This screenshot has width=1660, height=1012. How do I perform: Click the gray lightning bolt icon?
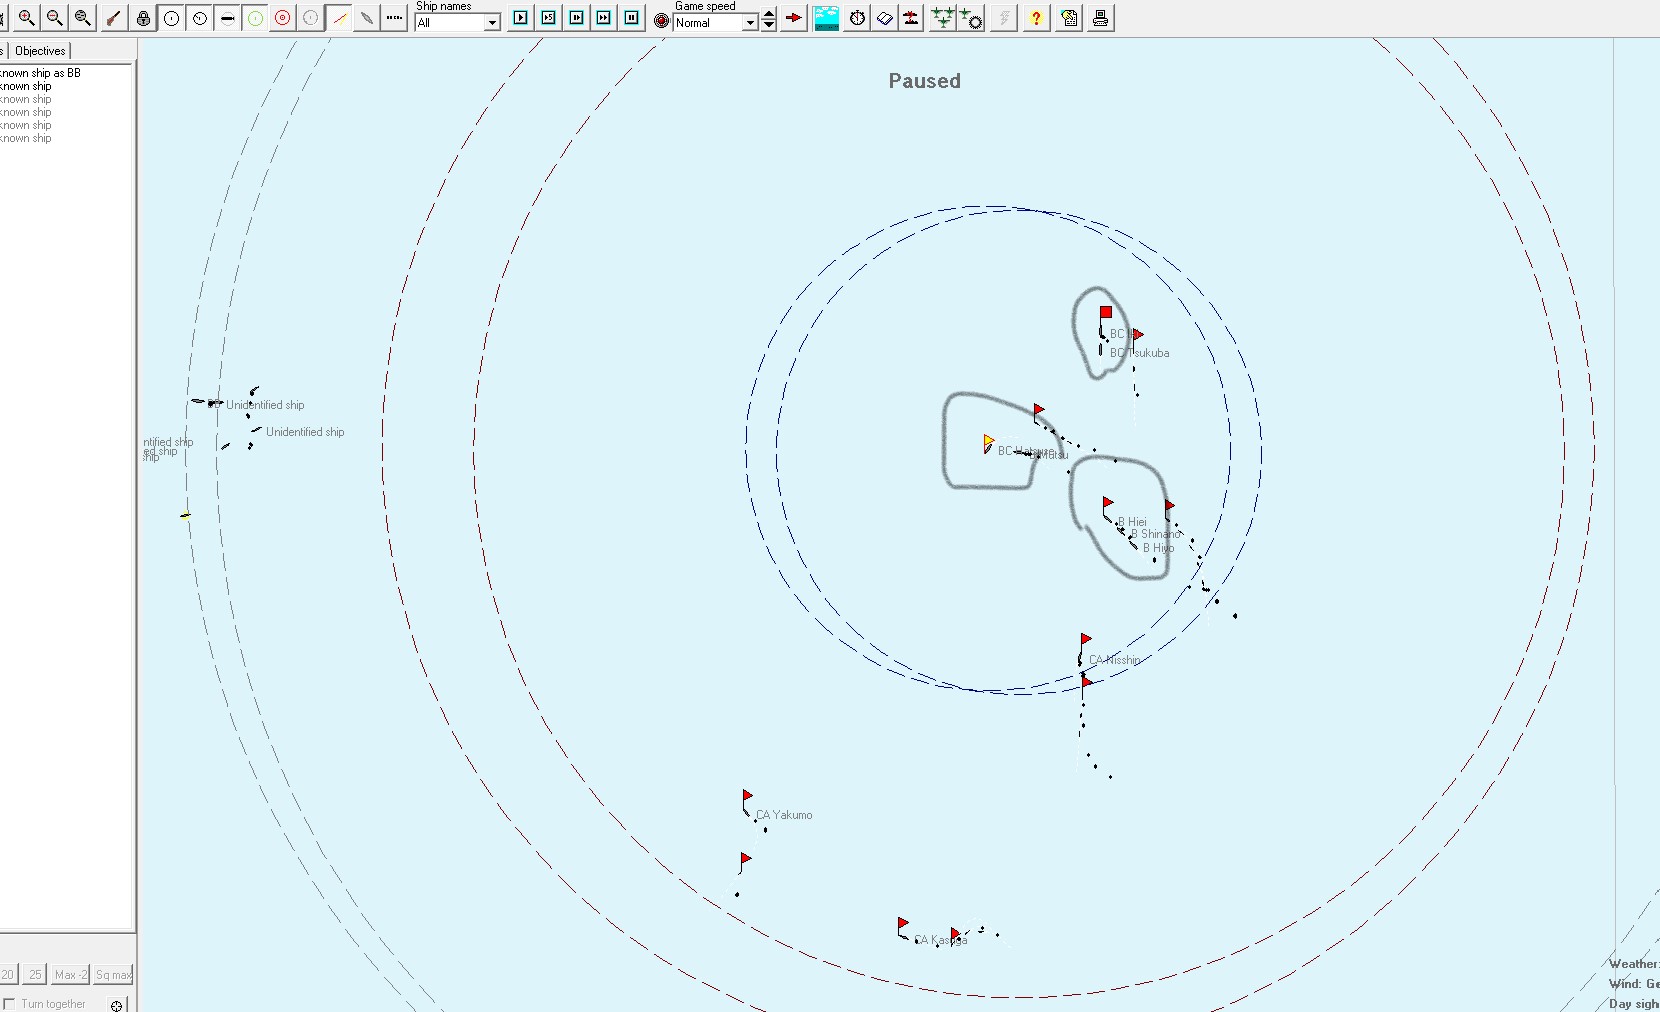pyautogui.click(x=1004, y=18)
